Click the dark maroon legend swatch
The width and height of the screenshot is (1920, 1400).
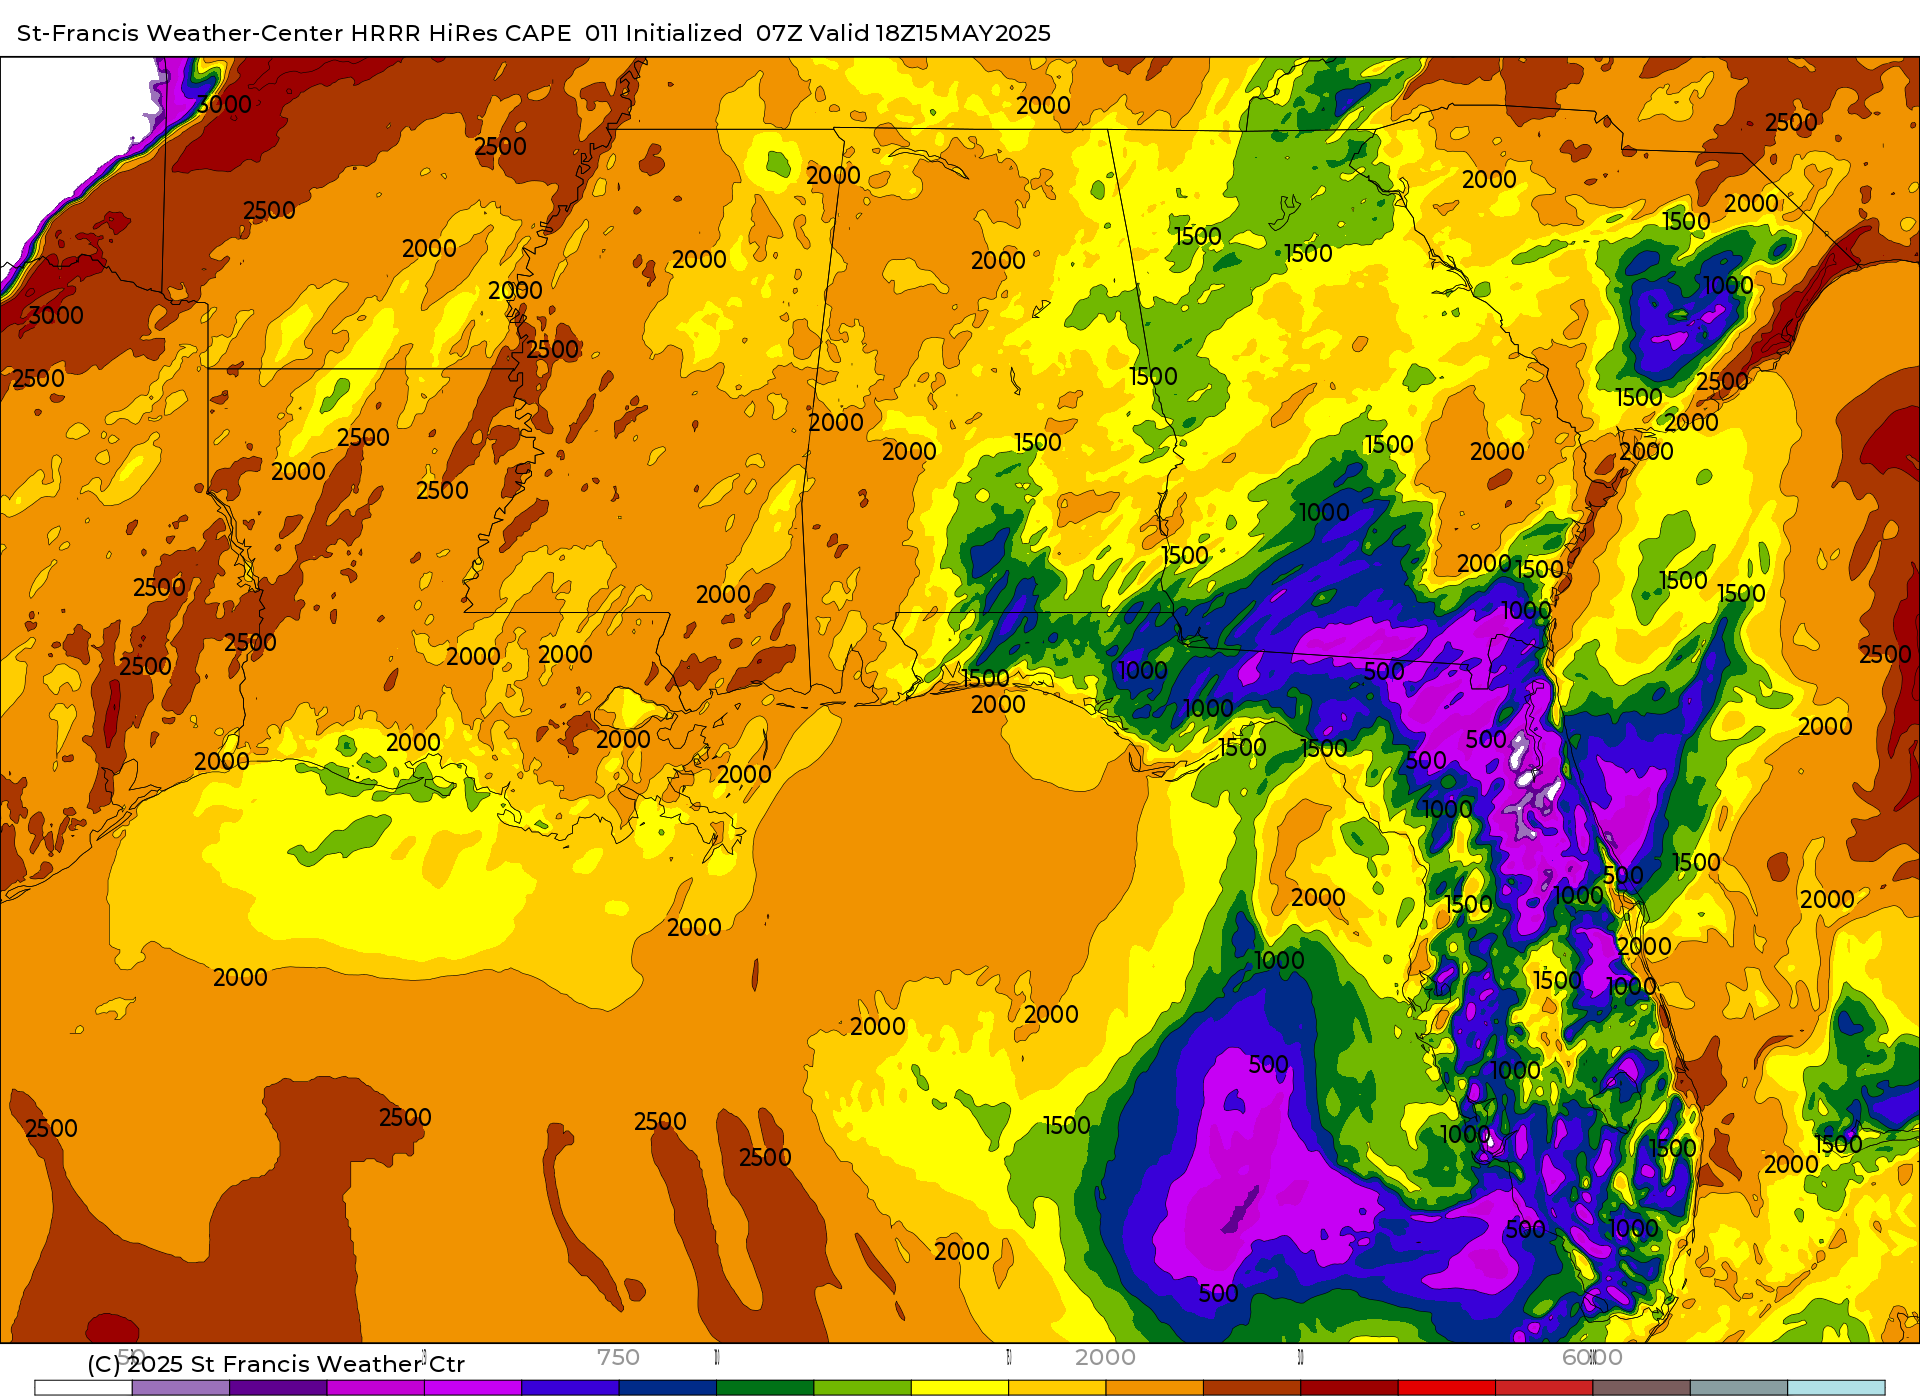[1349, 1388]
